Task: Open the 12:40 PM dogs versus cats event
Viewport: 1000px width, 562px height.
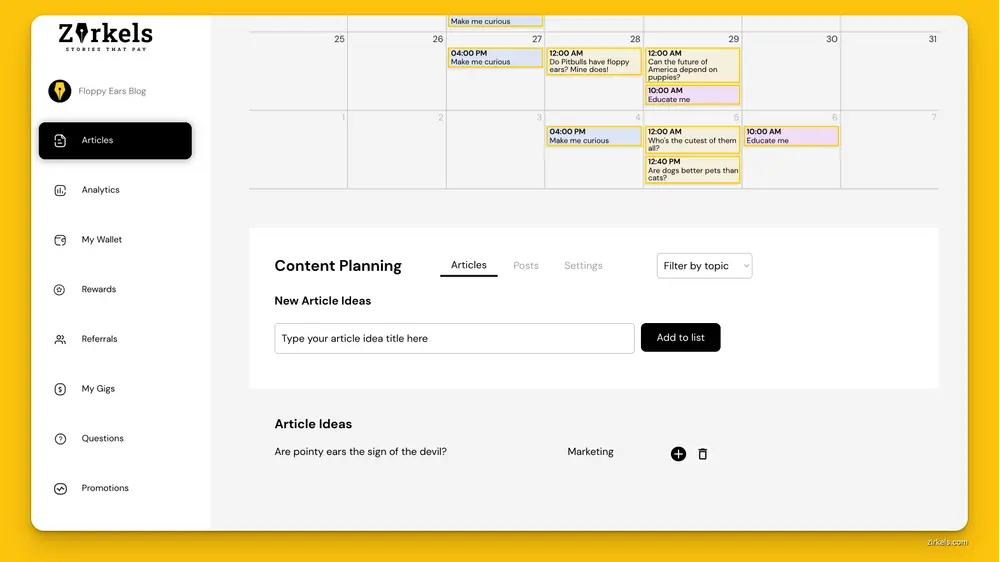Action: [x=693, y=170]
